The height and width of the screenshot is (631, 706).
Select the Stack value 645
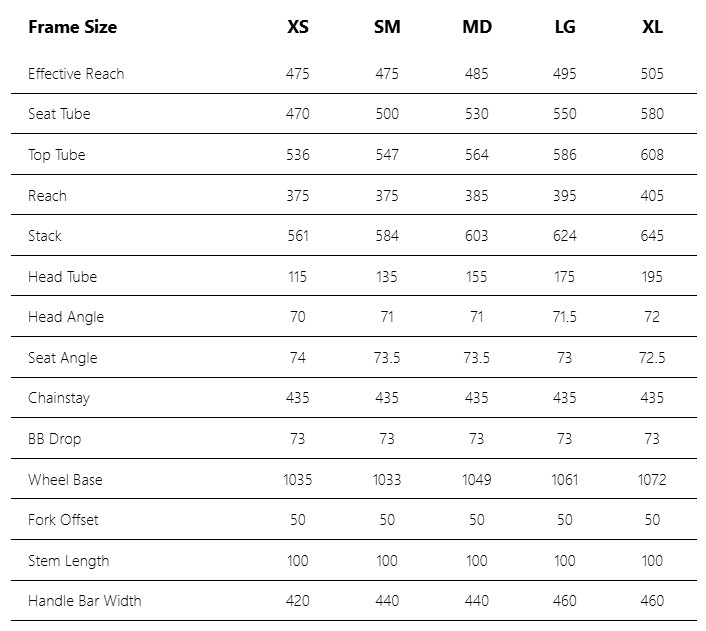[x=652, y=236]
